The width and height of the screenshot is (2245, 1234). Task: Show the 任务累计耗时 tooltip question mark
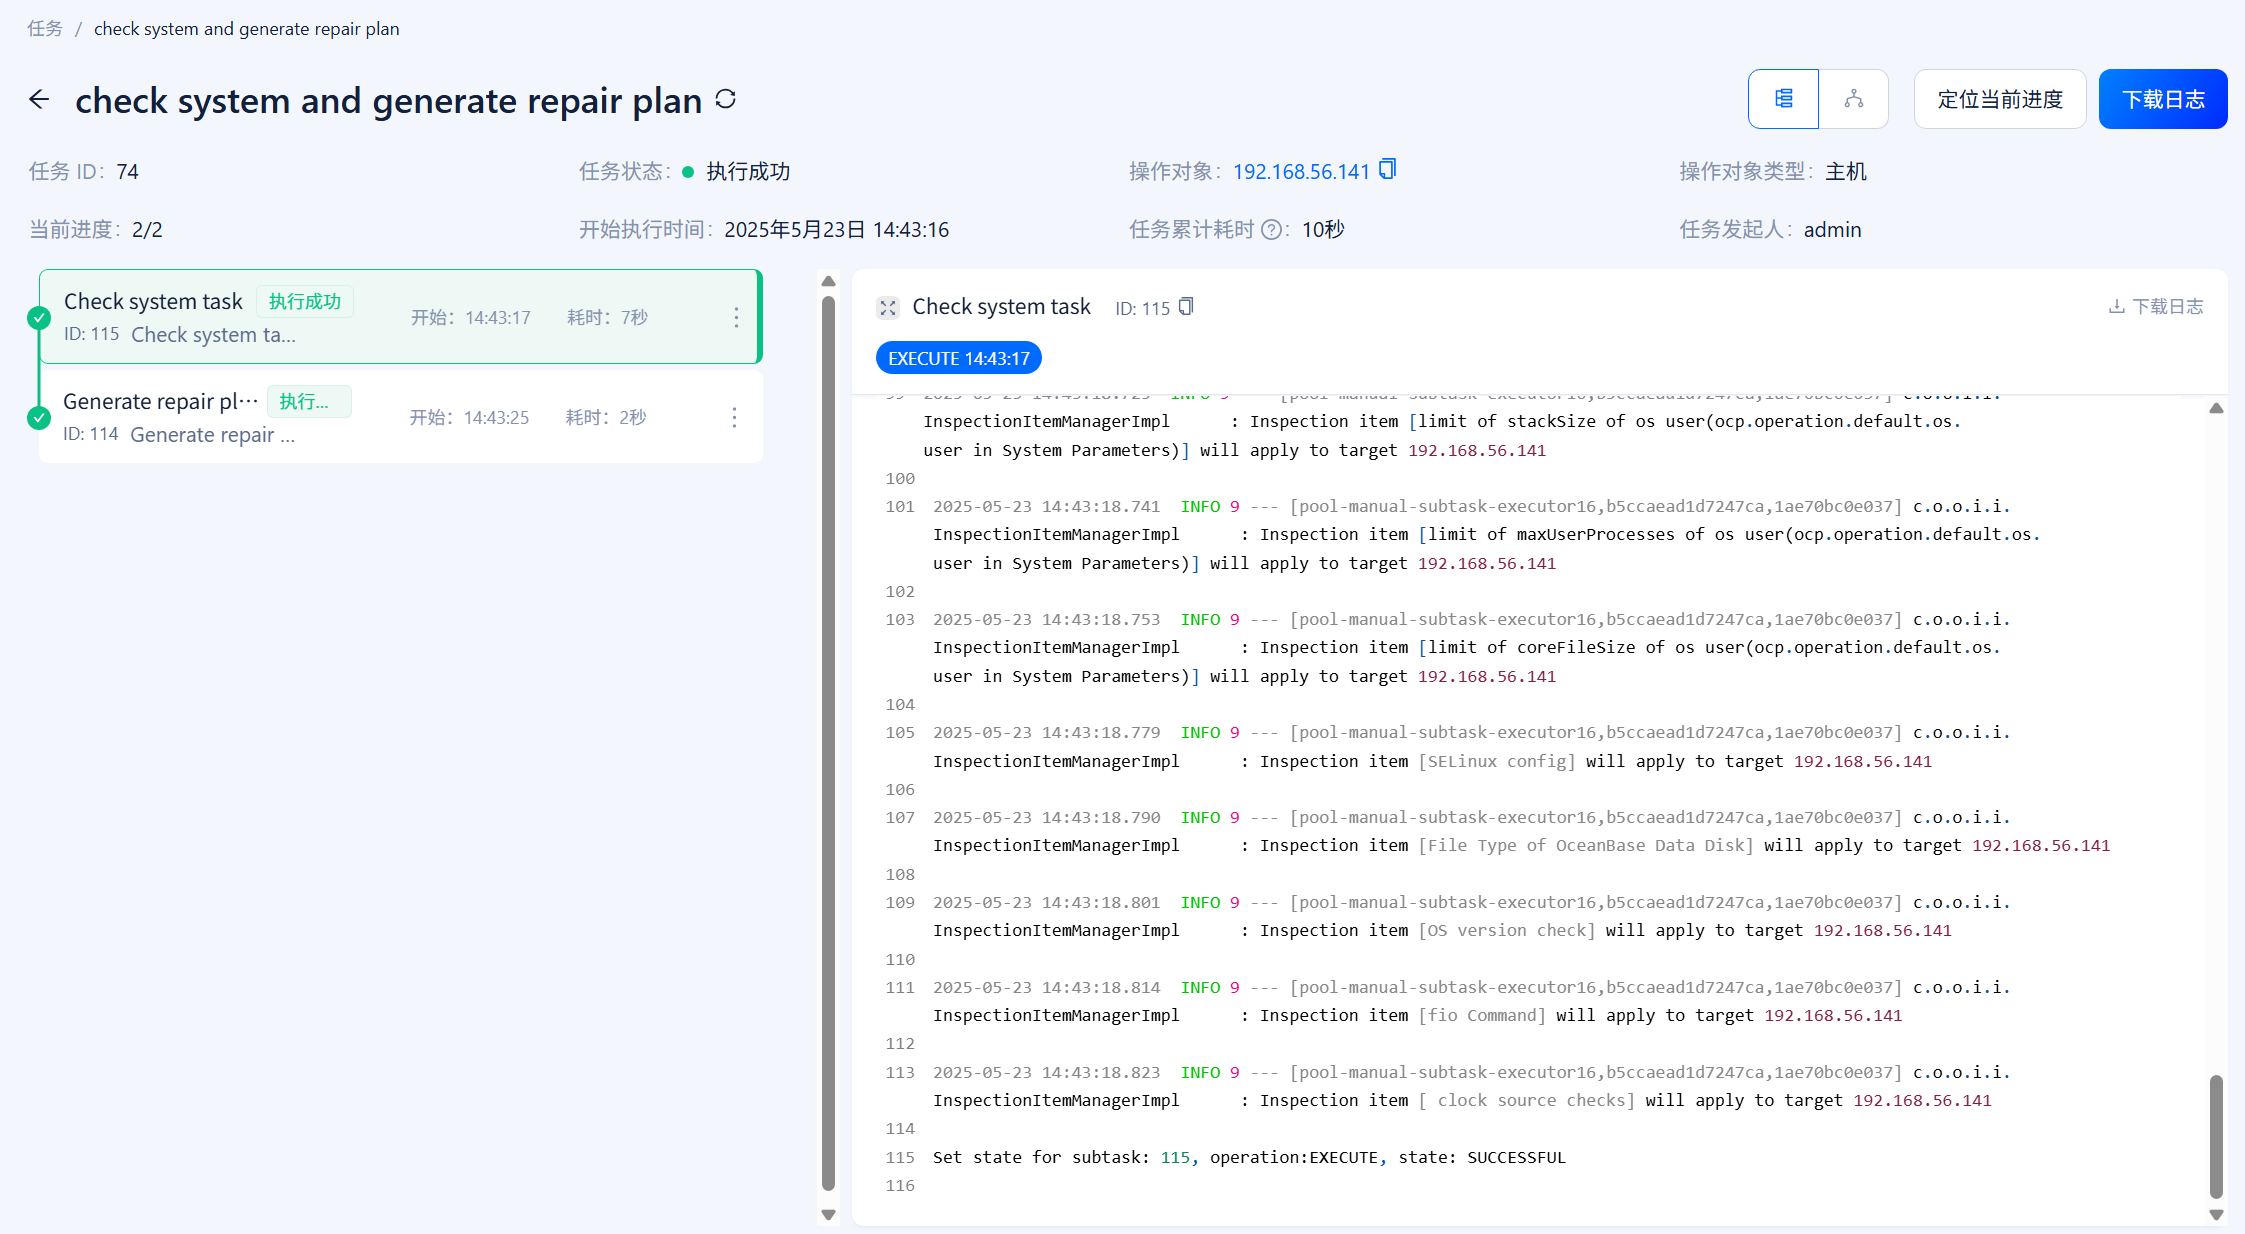pyautogui.click(x=1270, y=229)
